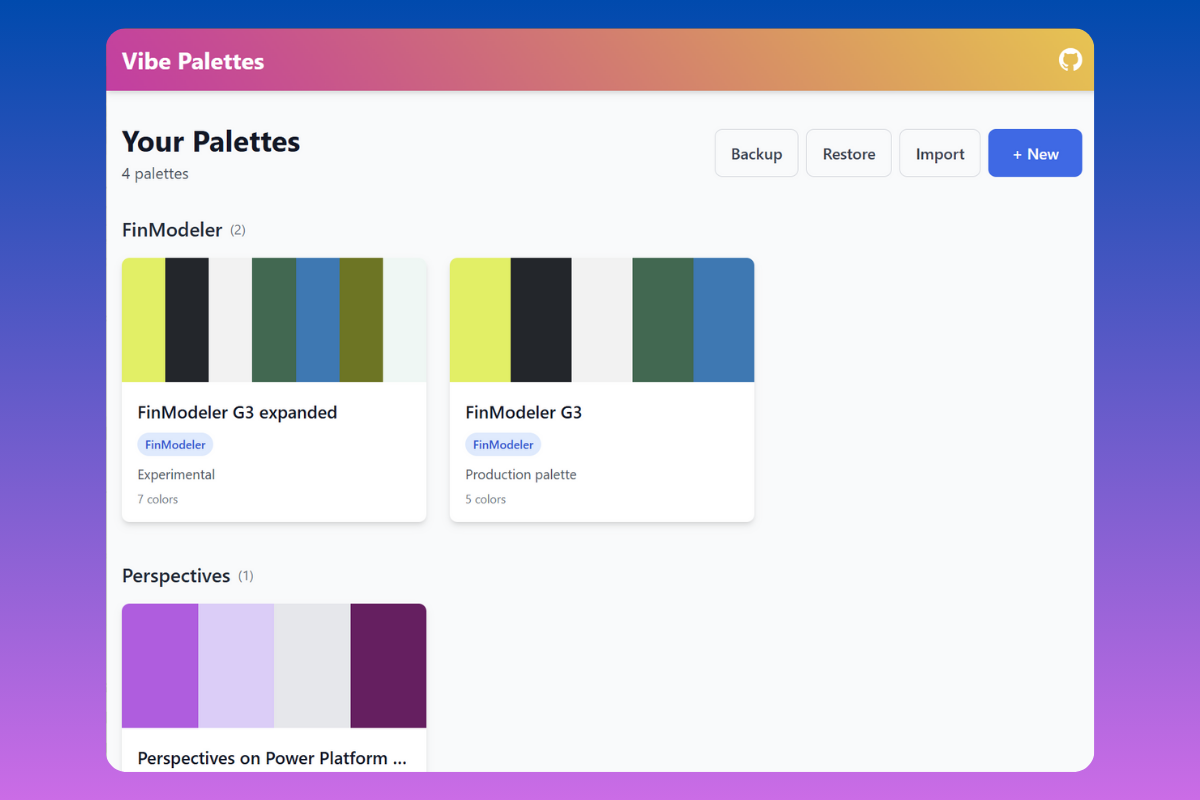Open the Import dialog
Viewport: 1200px width, 800px height.
(939, 153)
